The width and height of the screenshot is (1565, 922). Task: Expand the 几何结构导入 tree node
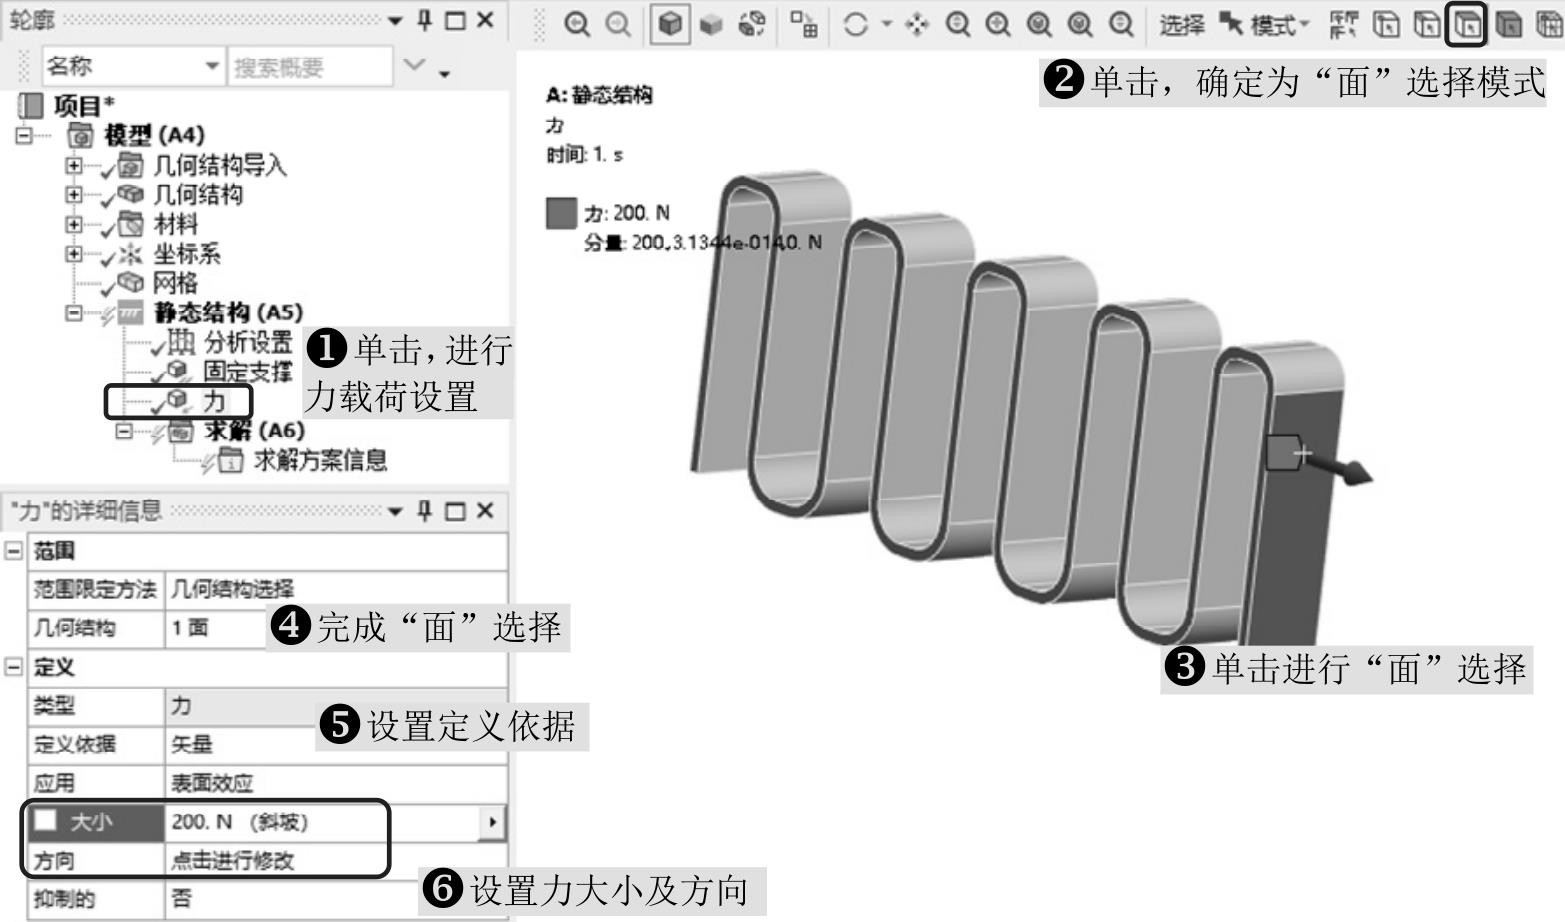click(x=74, y=165)
